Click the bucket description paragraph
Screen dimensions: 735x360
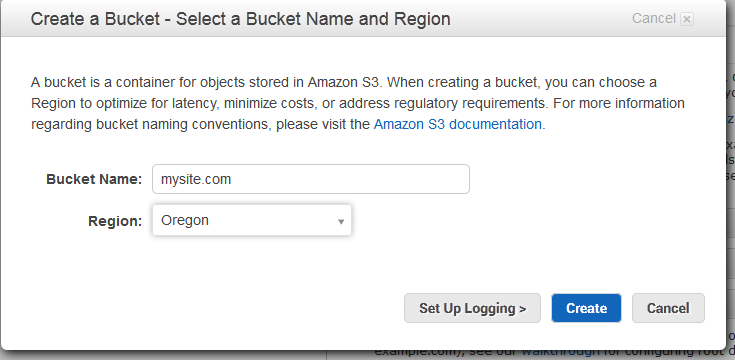pos(358,103)
